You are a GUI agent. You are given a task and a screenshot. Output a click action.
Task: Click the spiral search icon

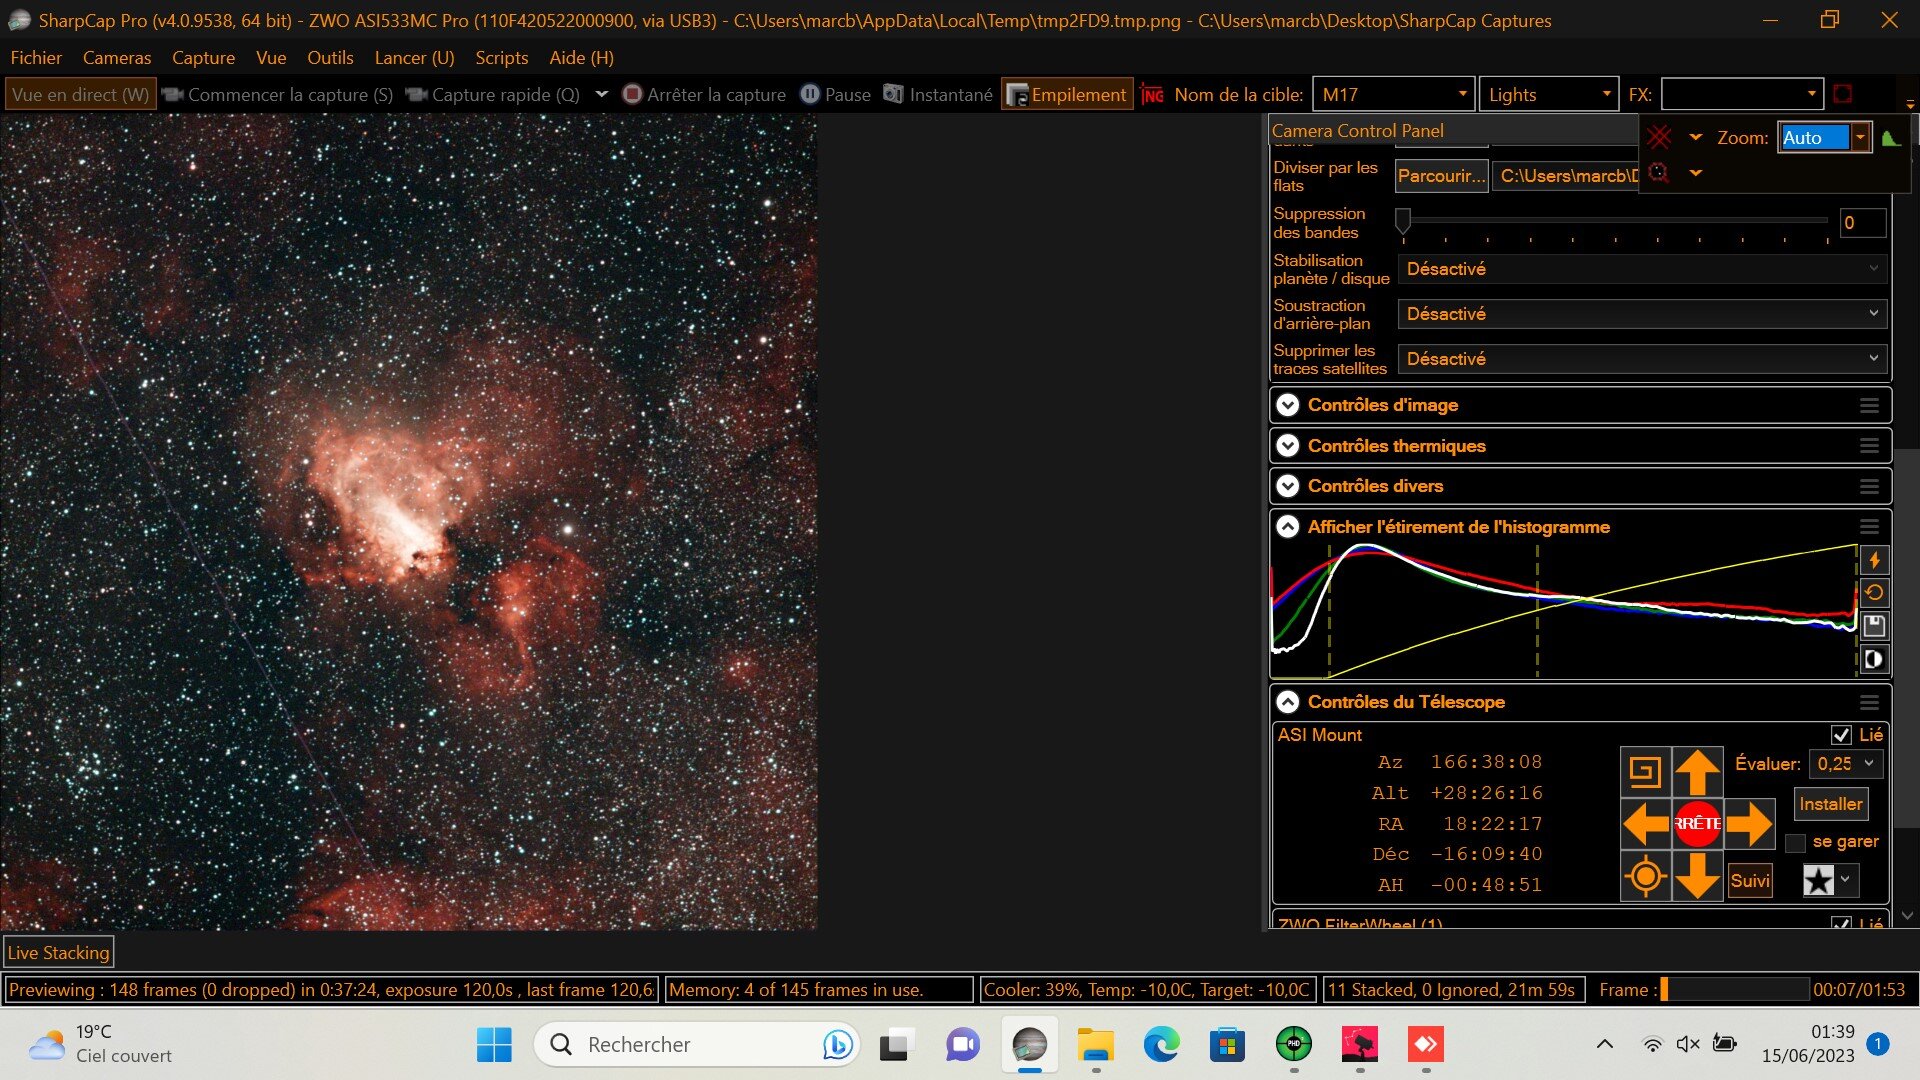pyautogui.click(x=1645, y=772)
